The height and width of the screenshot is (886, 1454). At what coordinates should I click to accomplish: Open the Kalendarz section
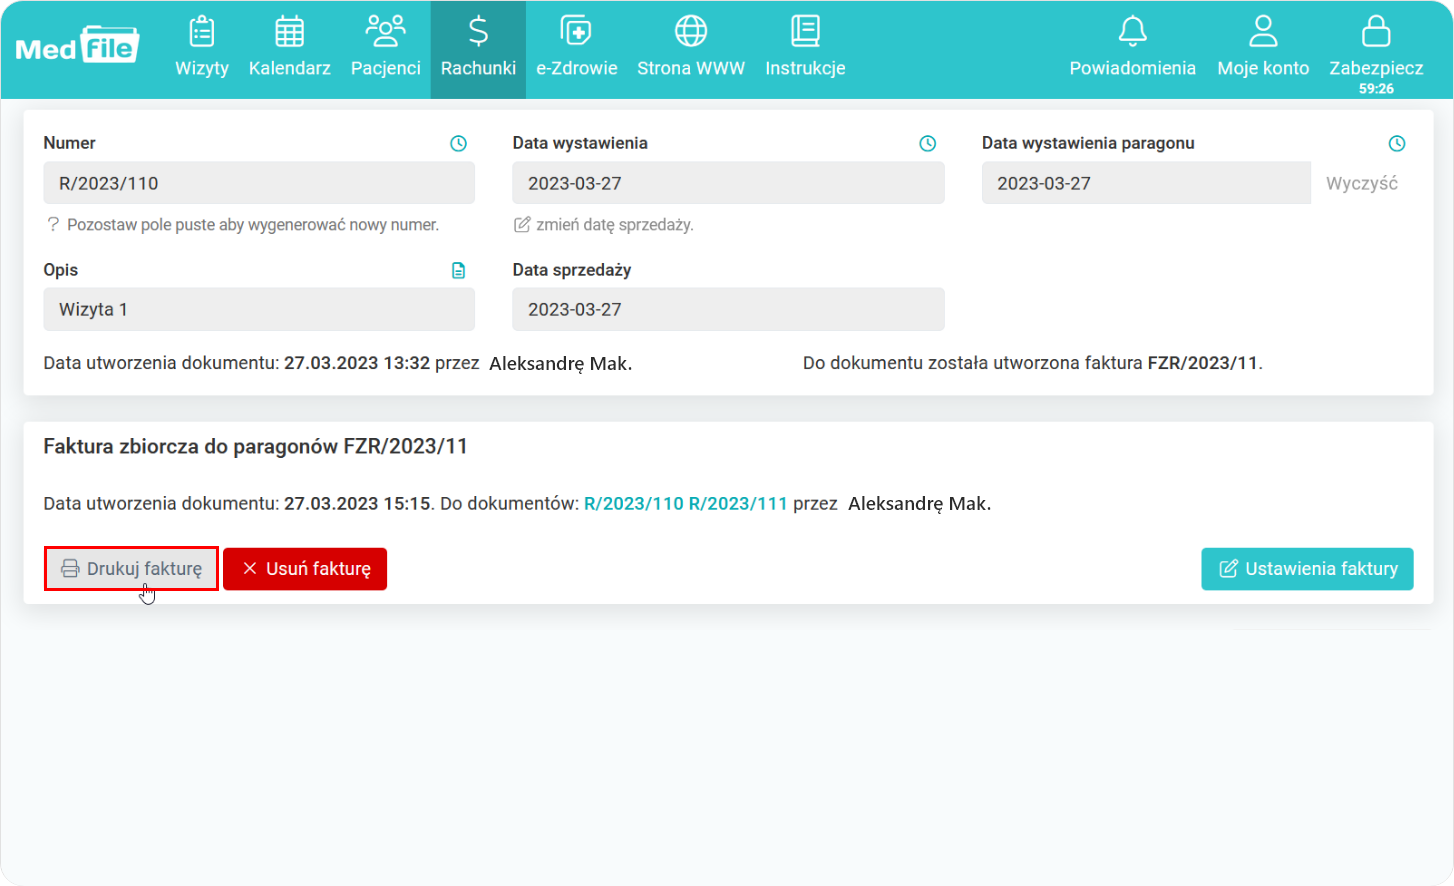[289, 47]
